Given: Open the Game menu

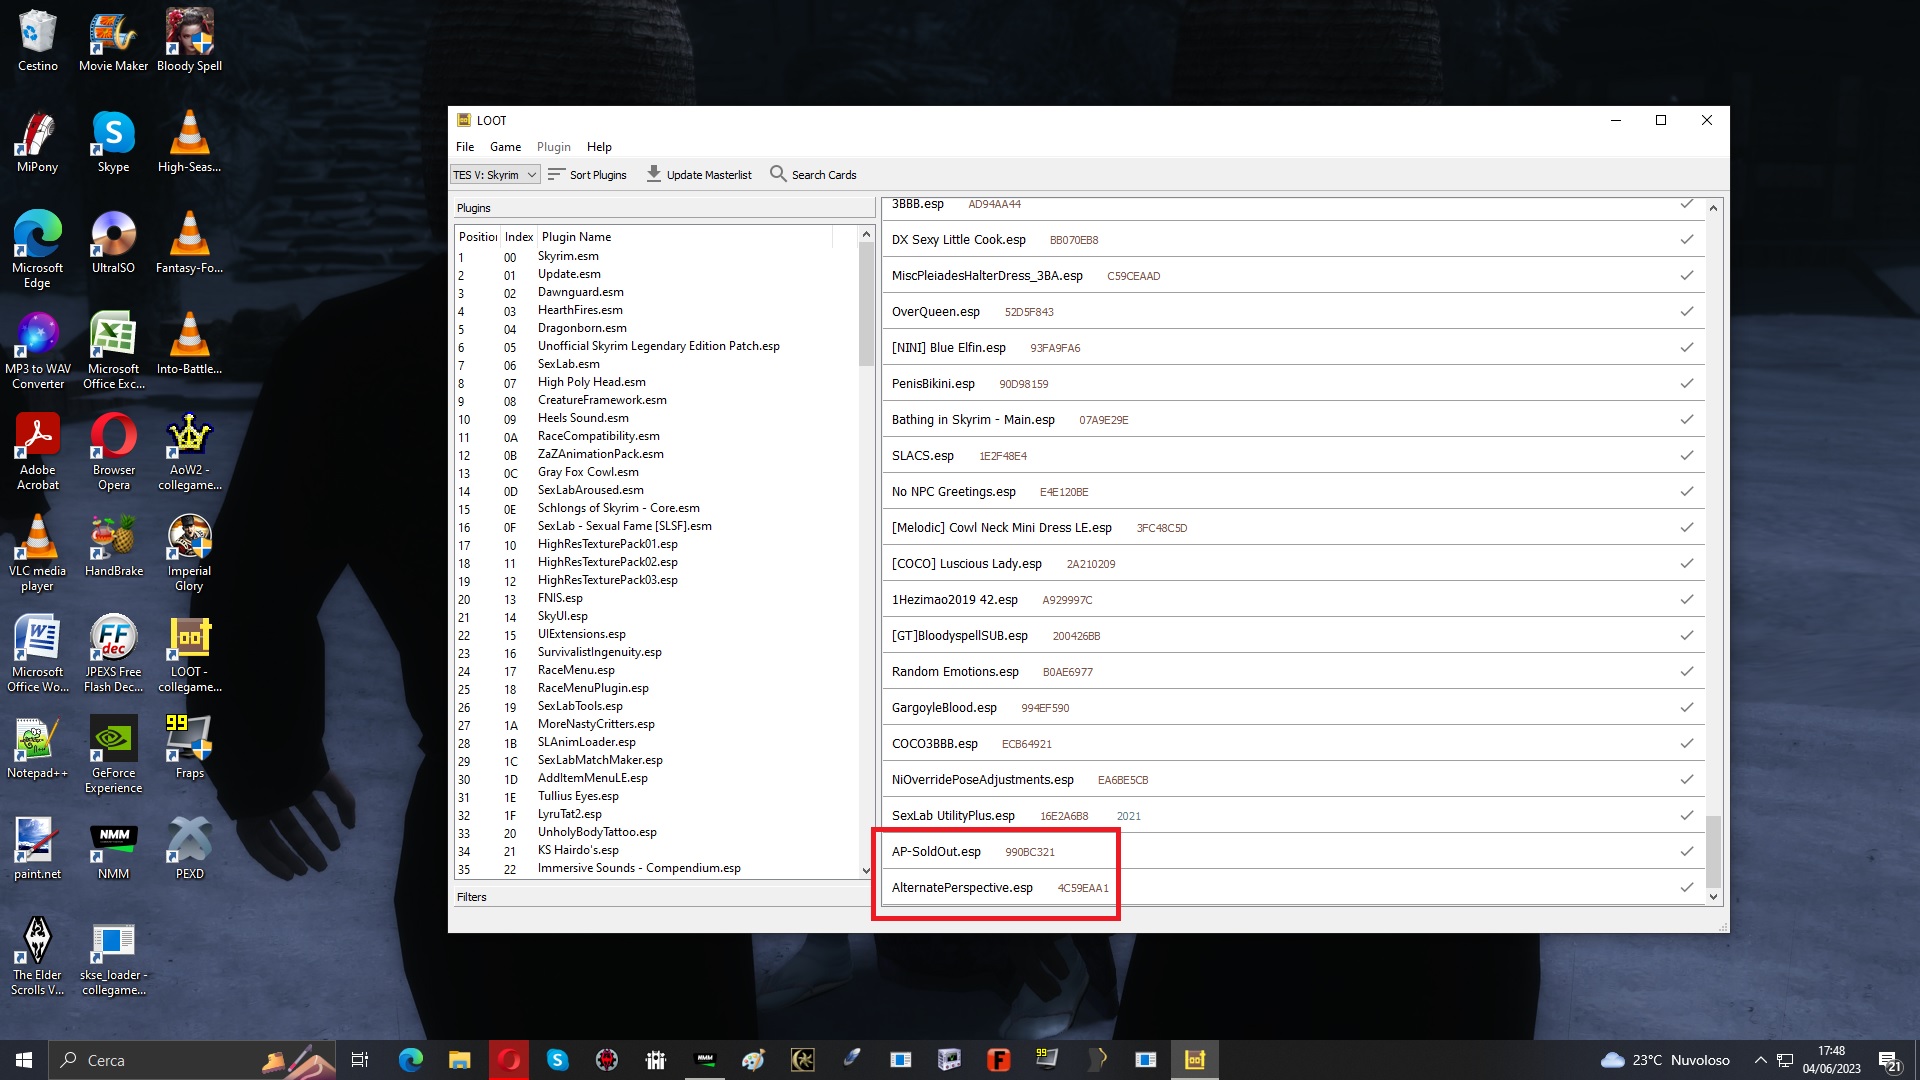Looking at the screenshot, I should [505, 147].
